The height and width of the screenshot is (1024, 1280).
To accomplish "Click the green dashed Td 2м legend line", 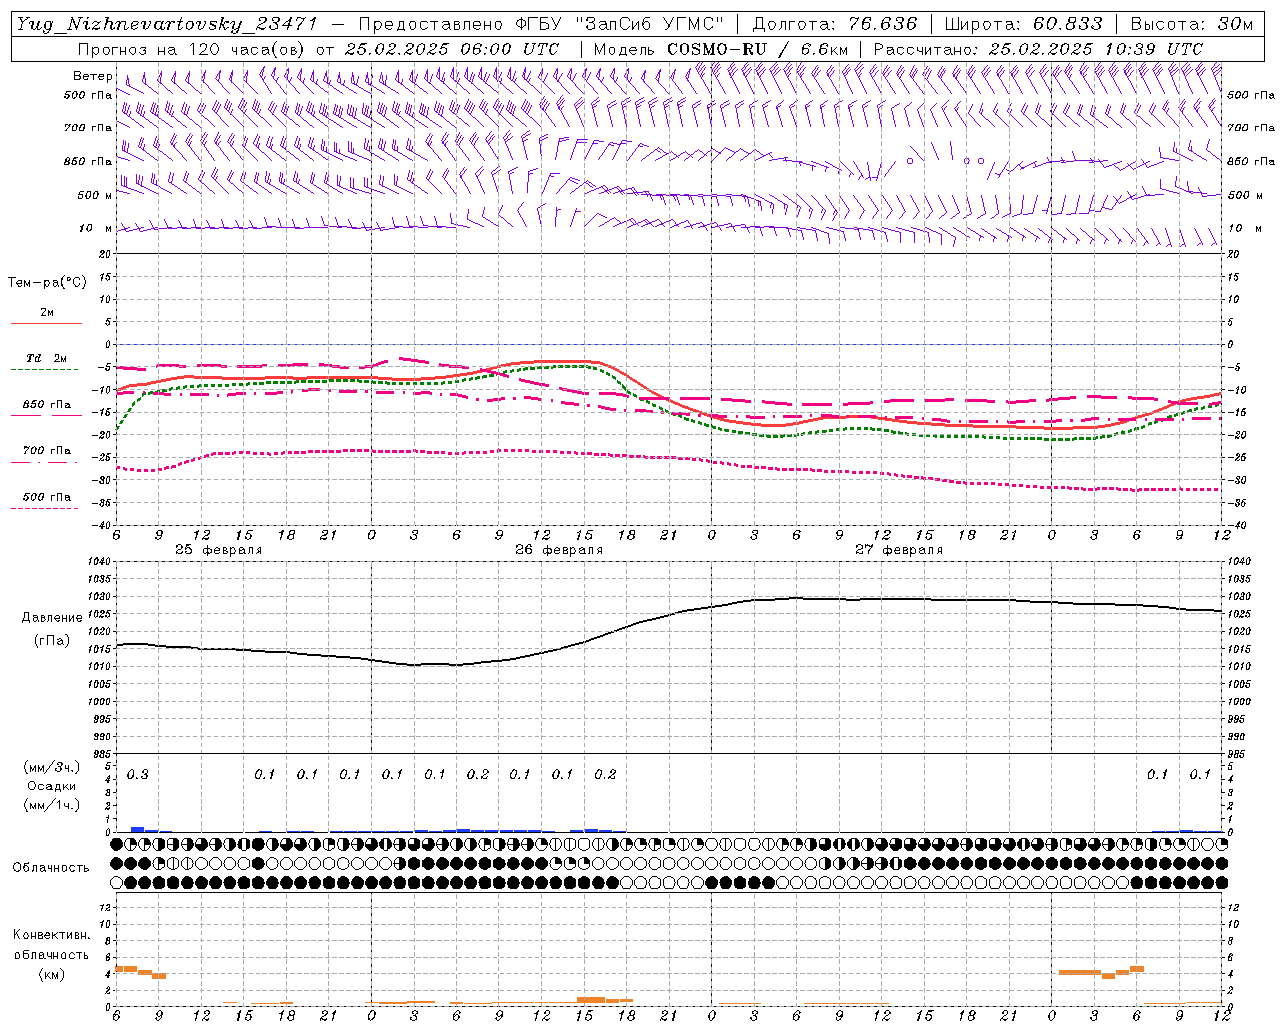I will pyautogui.click(x=45, y=370).
